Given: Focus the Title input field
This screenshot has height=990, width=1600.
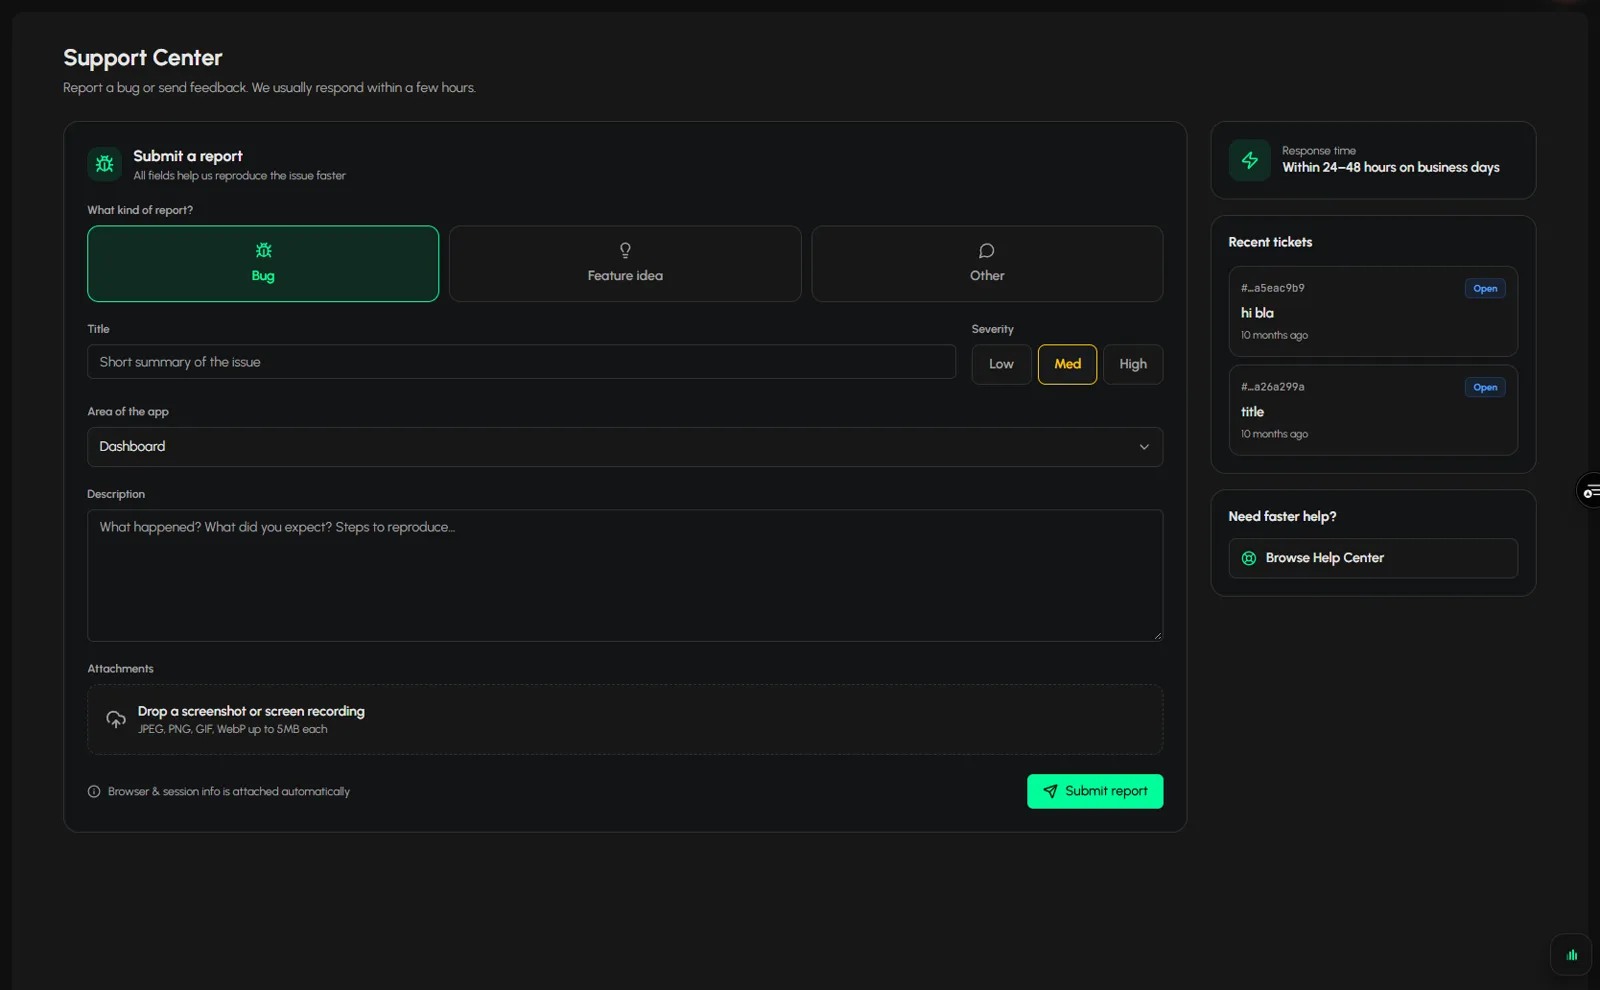Looking at the screenshot, I should pos(521,362).
